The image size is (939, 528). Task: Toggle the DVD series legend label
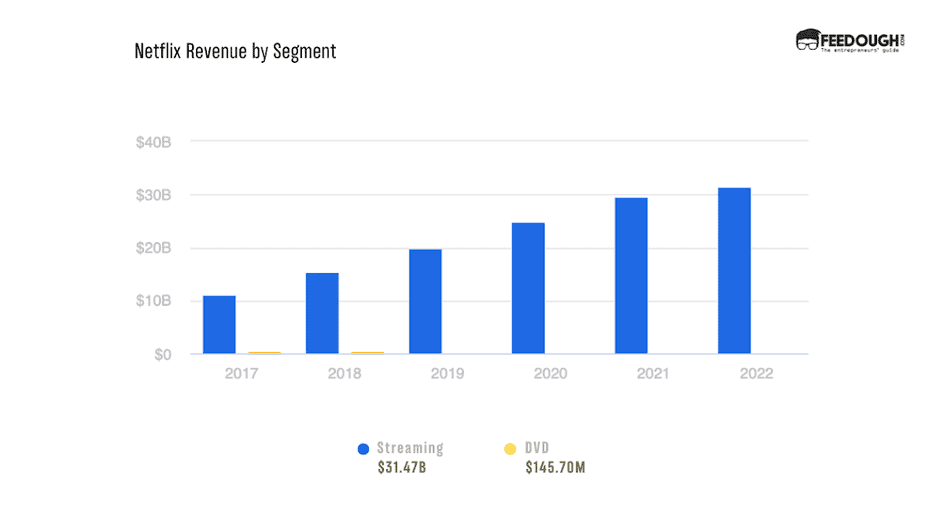pyautogui.click(x=537, y=449)
